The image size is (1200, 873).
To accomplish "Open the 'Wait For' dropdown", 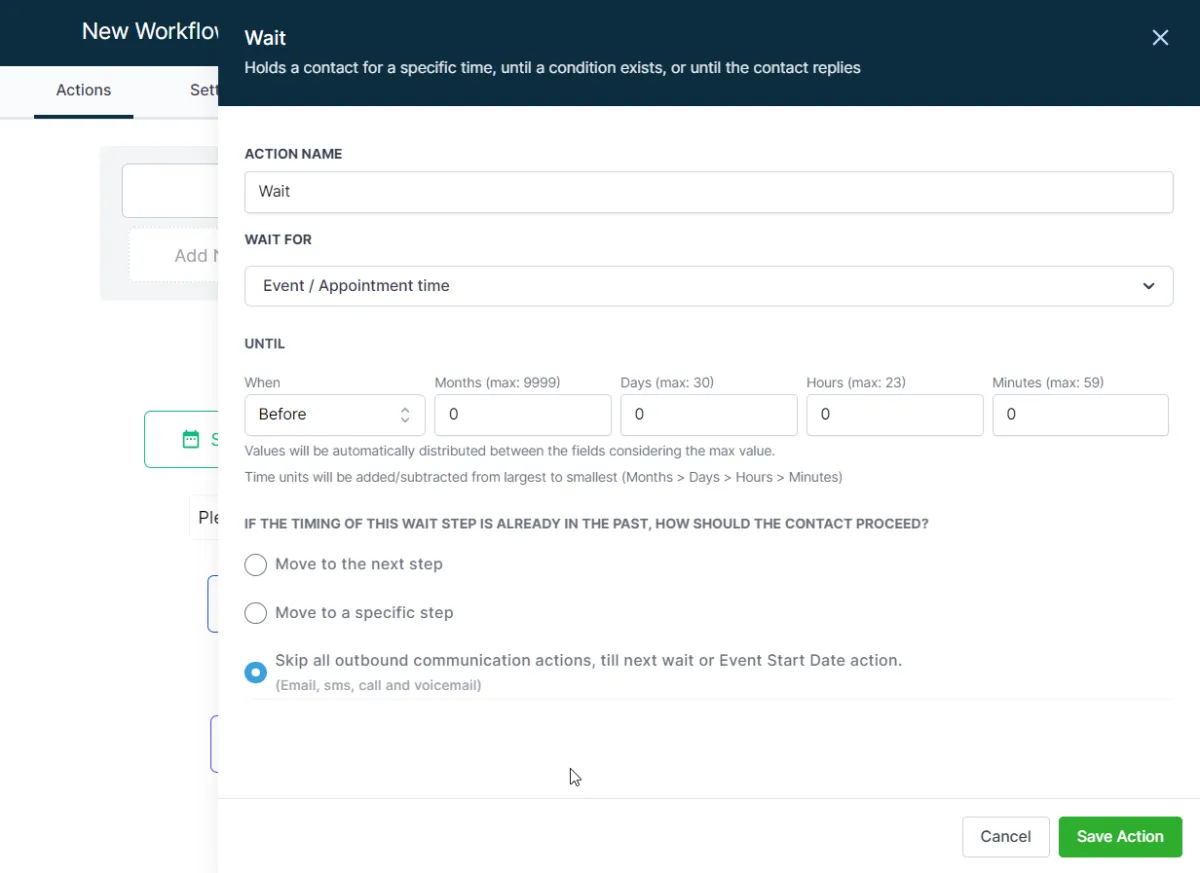I will tap(708, 286).
